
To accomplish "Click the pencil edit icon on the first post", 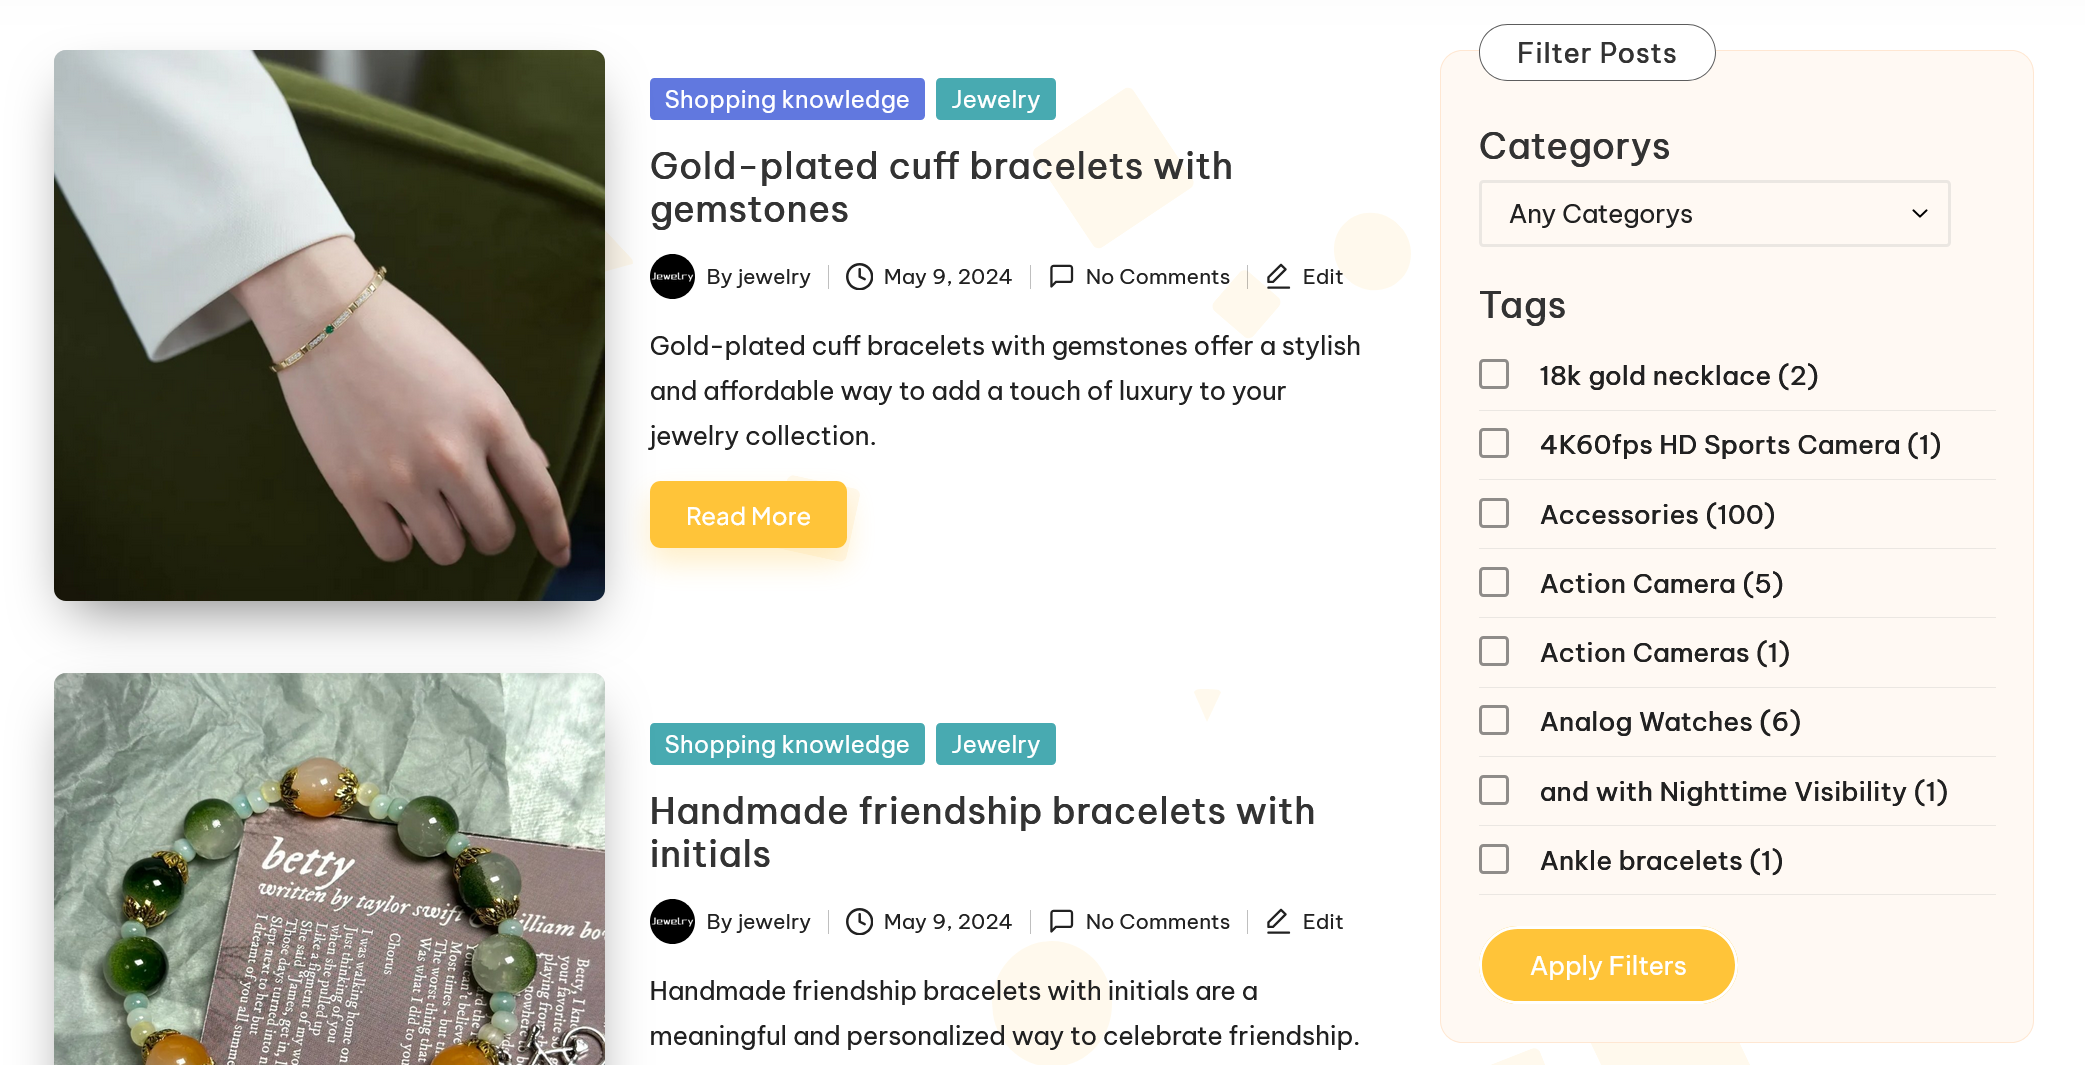I will pyautogui.click(x=1277, y=276).
